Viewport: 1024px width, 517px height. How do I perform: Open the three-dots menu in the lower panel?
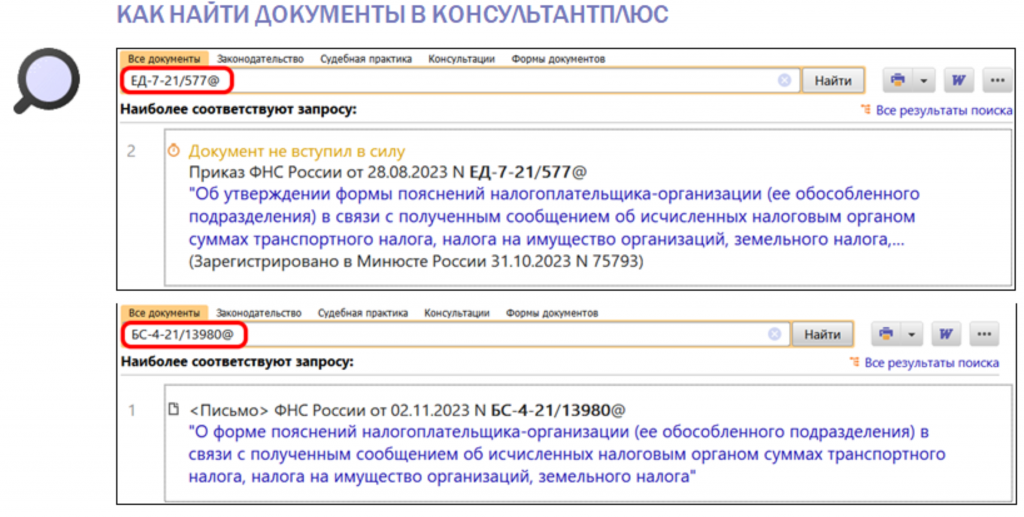[984, 334]
